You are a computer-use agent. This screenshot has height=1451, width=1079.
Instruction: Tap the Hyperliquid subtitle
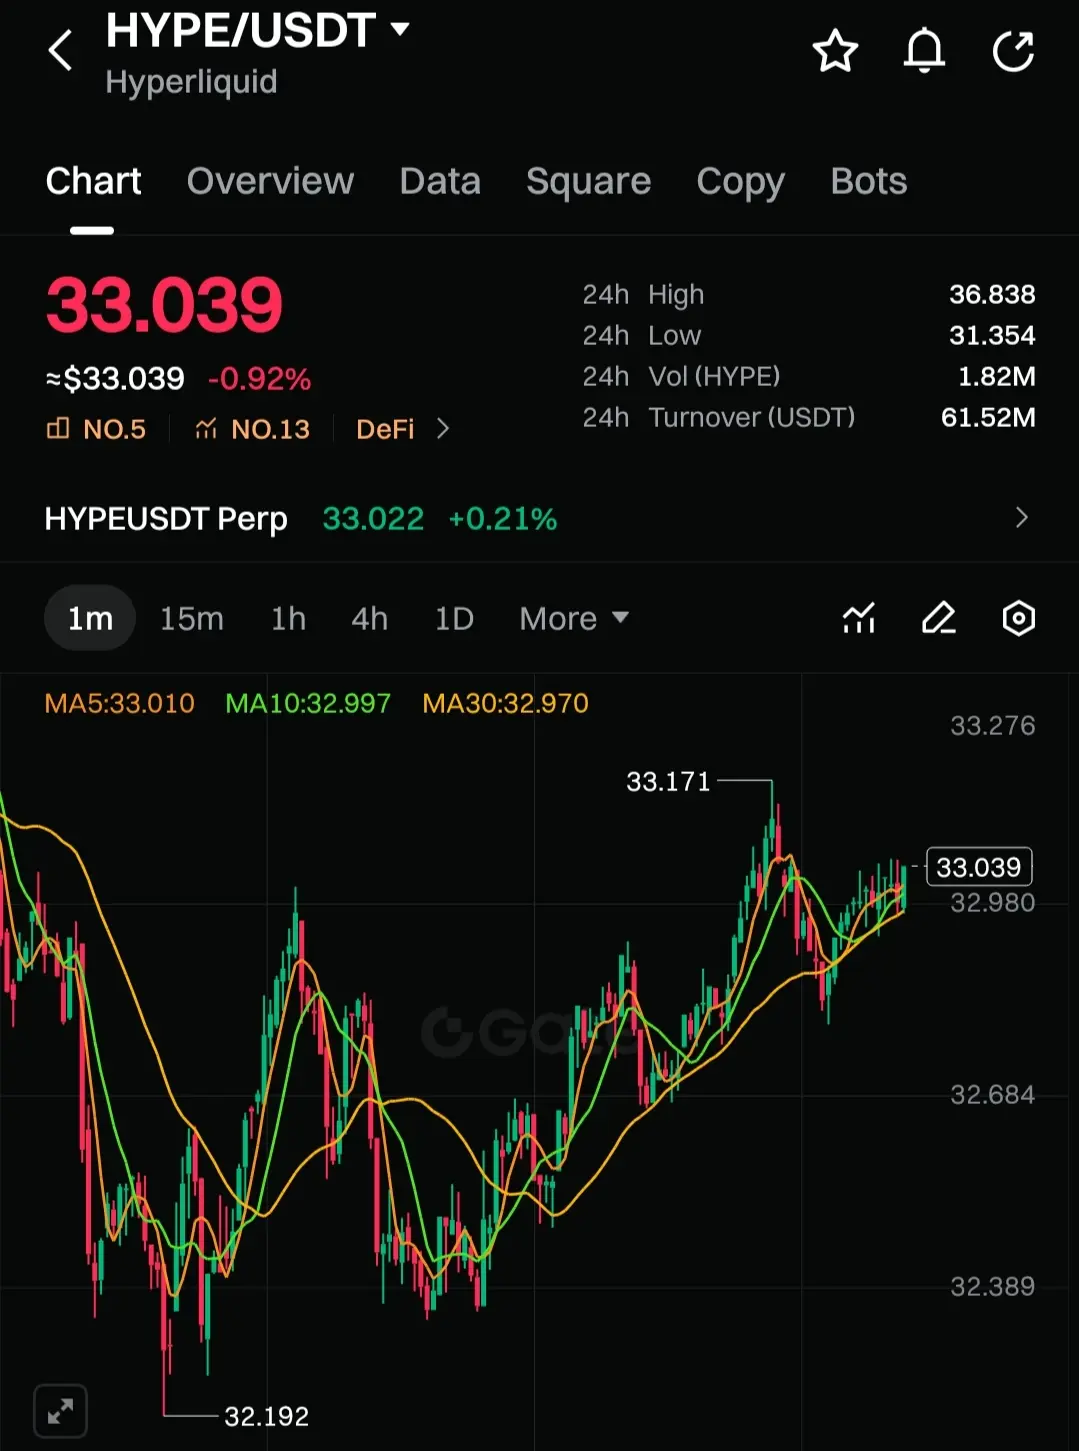[191, 82]
